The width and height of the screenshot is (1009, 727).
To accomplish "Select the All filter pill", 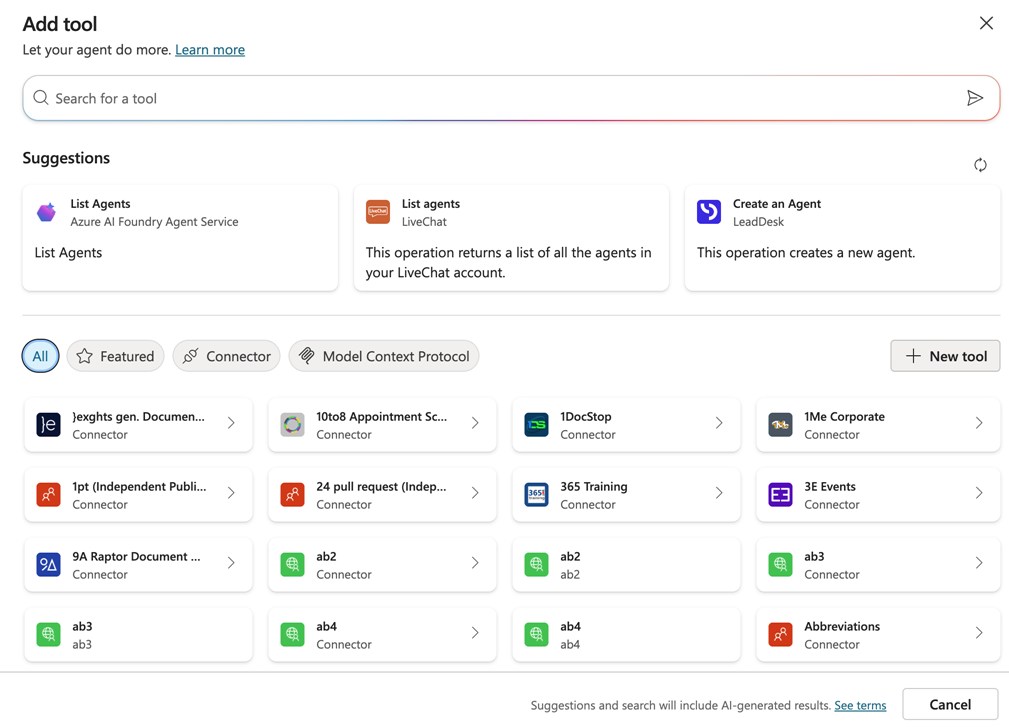I will (x=40, y=356).
